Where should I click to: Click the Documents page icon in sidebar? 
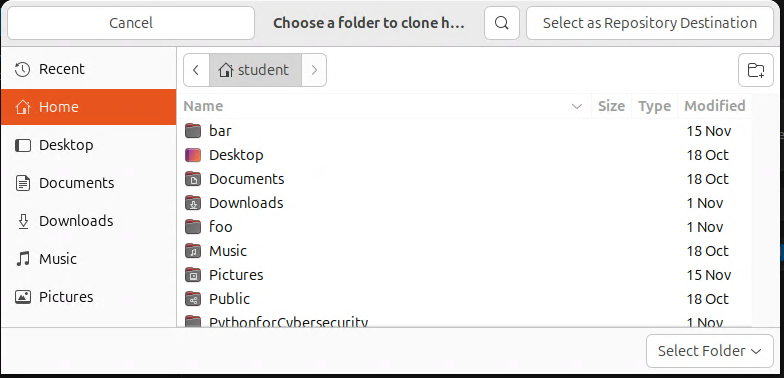point(22,183)
